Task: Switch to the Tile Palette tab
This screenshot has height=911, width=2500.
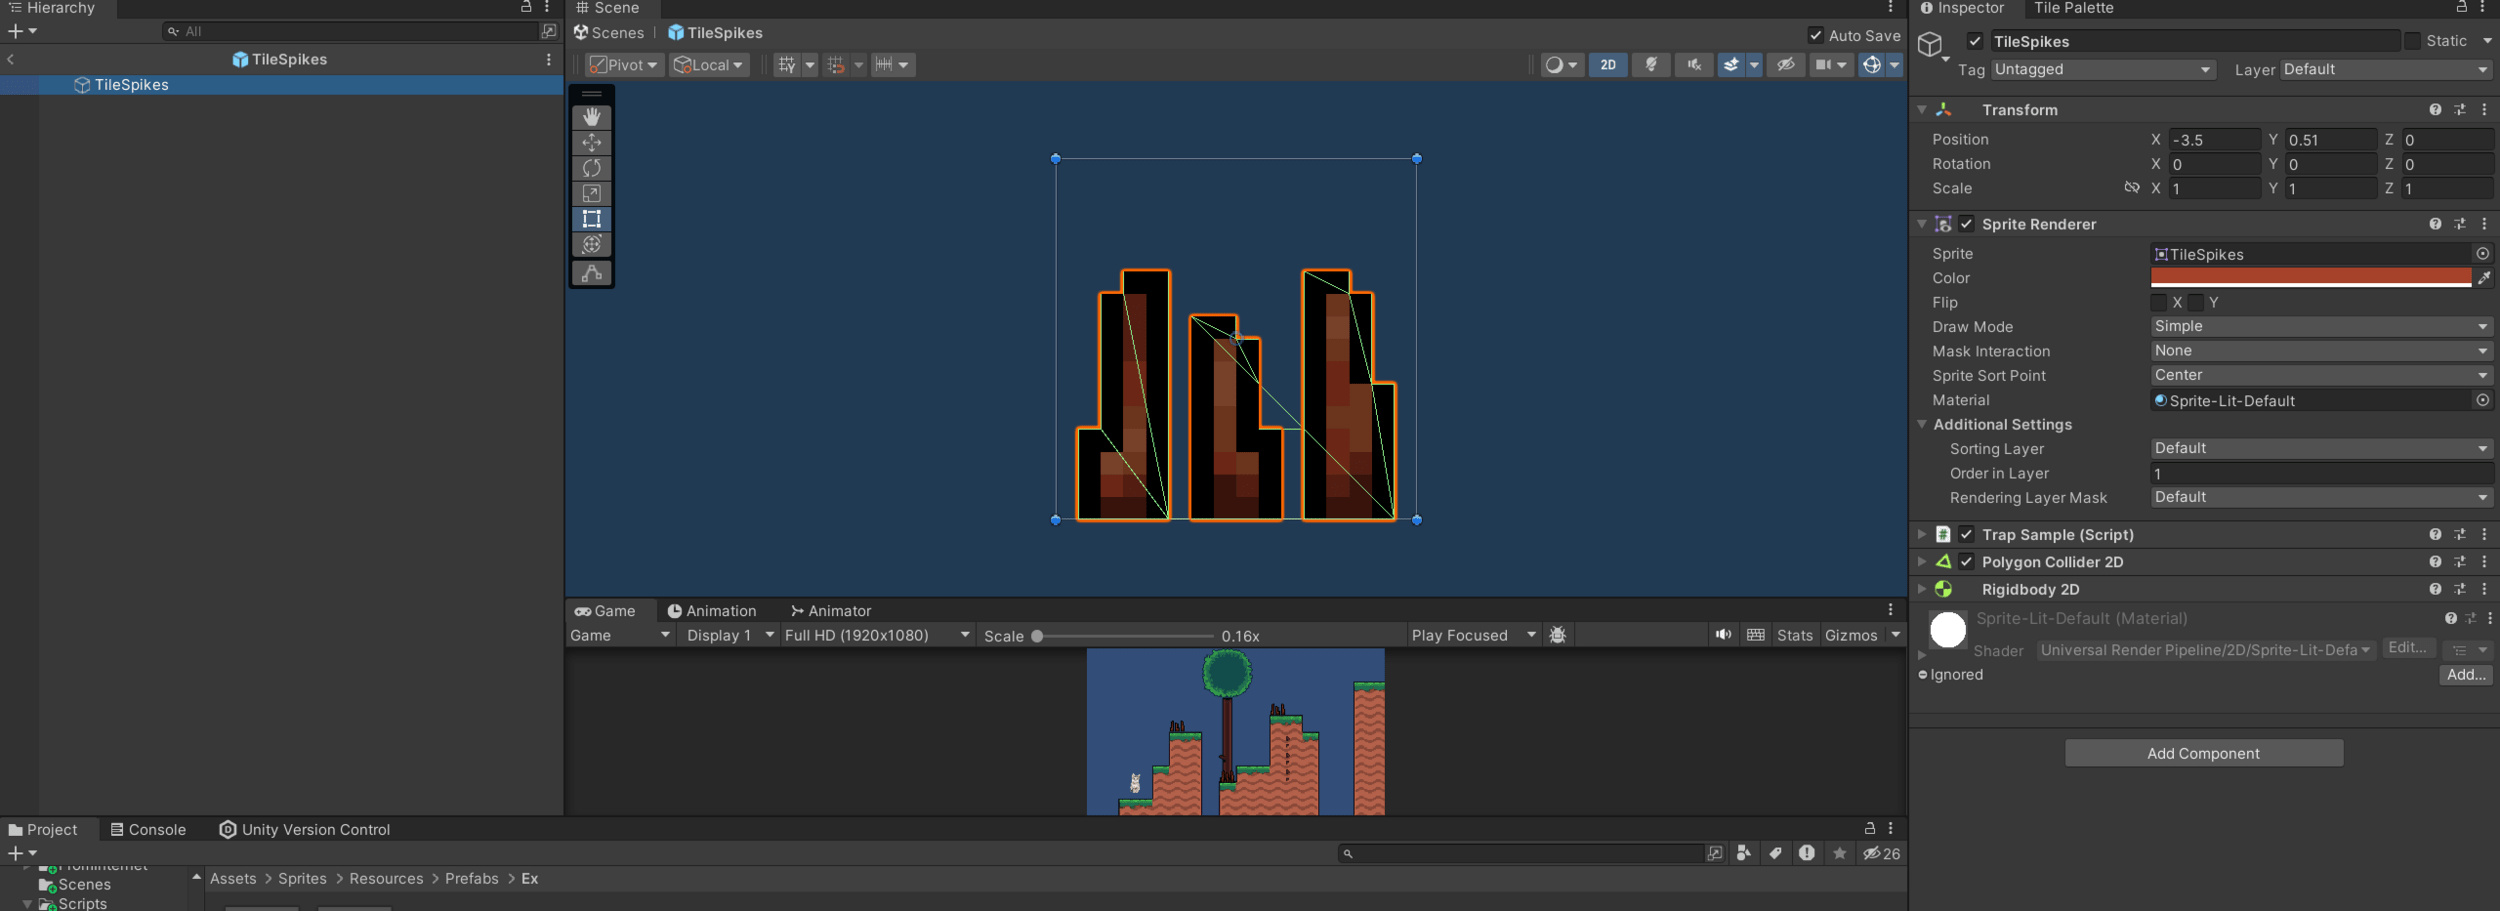Action: pos(2073,8)
